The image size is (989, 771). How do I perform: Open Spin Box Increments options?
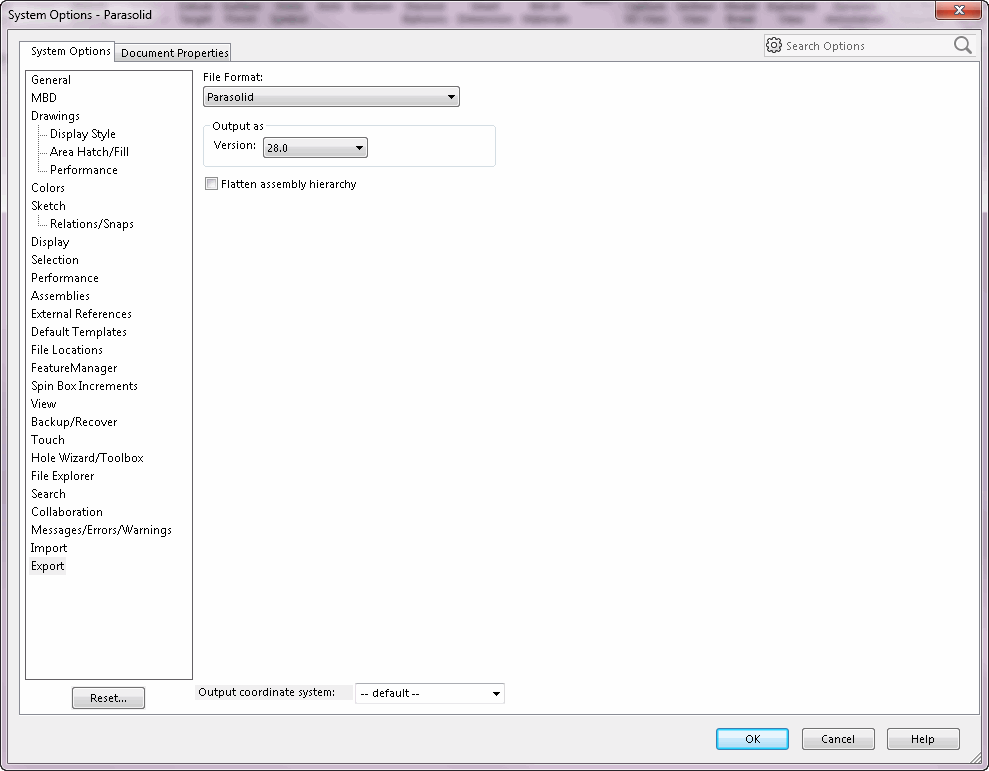pyautogui.click(x=84, y=386)
